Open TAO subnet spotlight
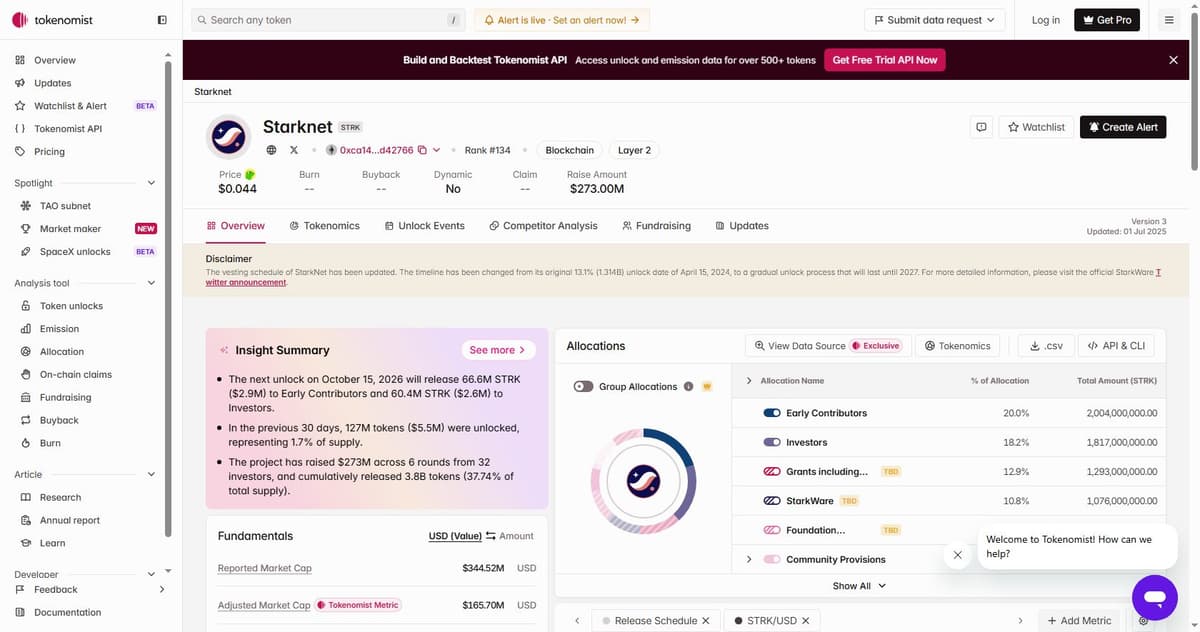1200x632 pixels. coord(65,206)
